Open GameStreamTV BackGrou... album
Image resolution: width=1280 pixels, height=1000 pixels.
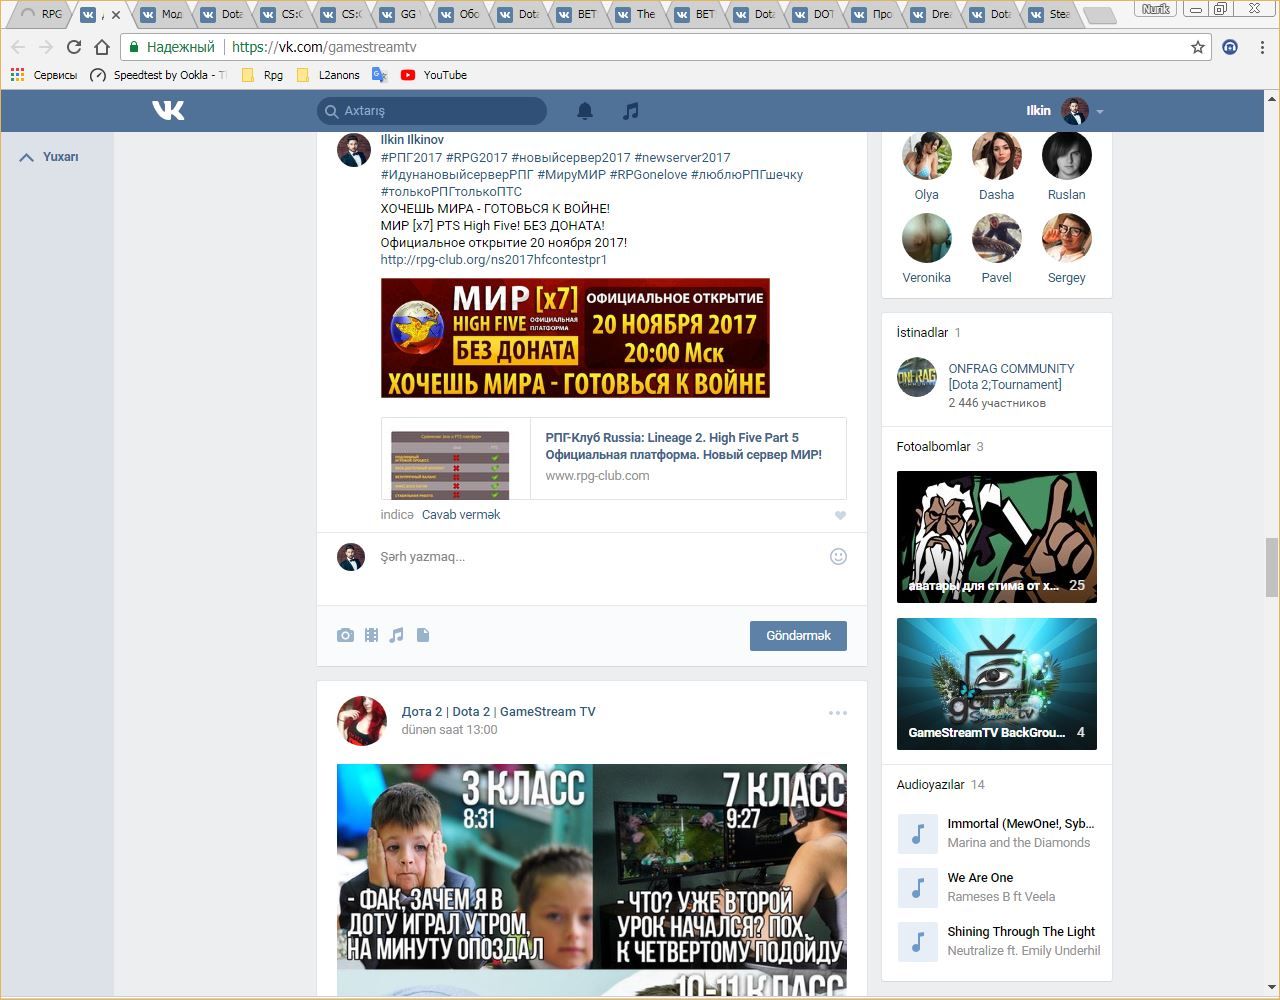tap(997, 684)
